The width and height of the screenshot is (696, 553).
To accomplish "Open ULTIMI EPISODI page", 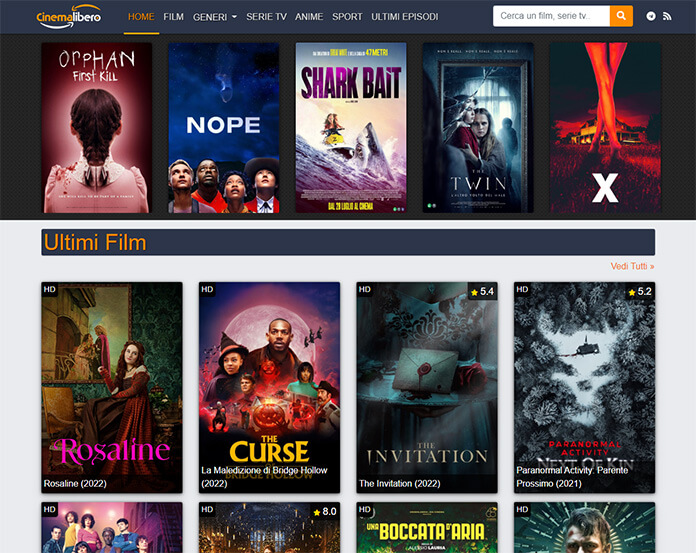I will (x=404, y=17).
